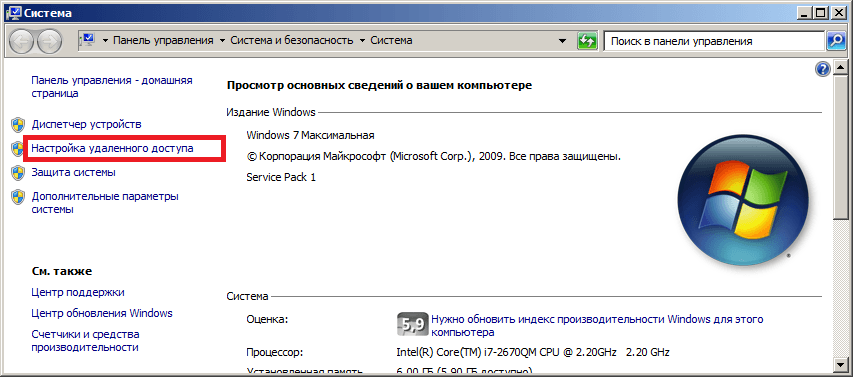Click the Корпорация Майкрософт copyright text

(434, 157)
